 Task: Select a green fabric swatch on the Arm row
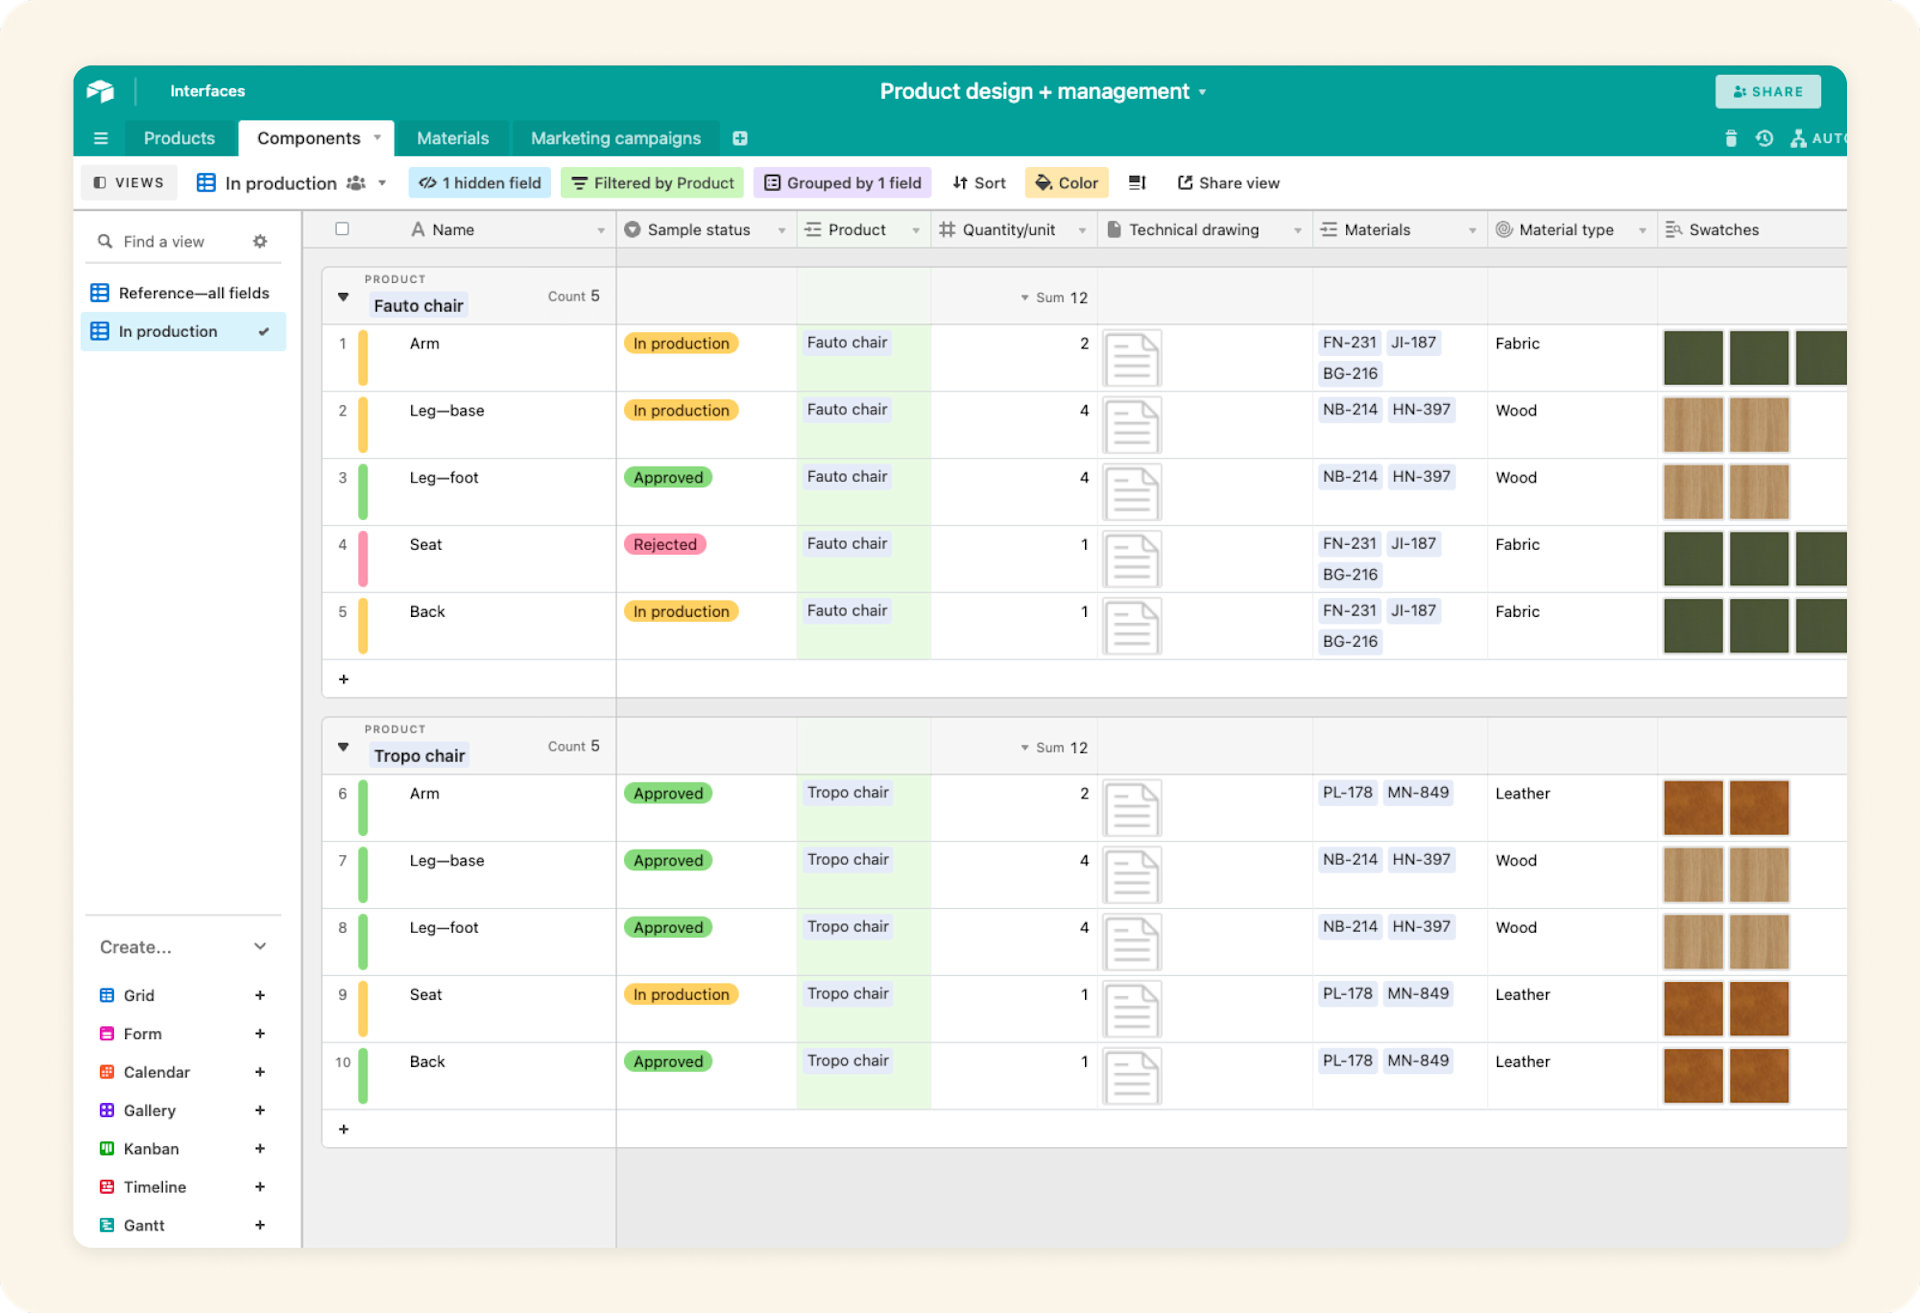[1693, 358]
